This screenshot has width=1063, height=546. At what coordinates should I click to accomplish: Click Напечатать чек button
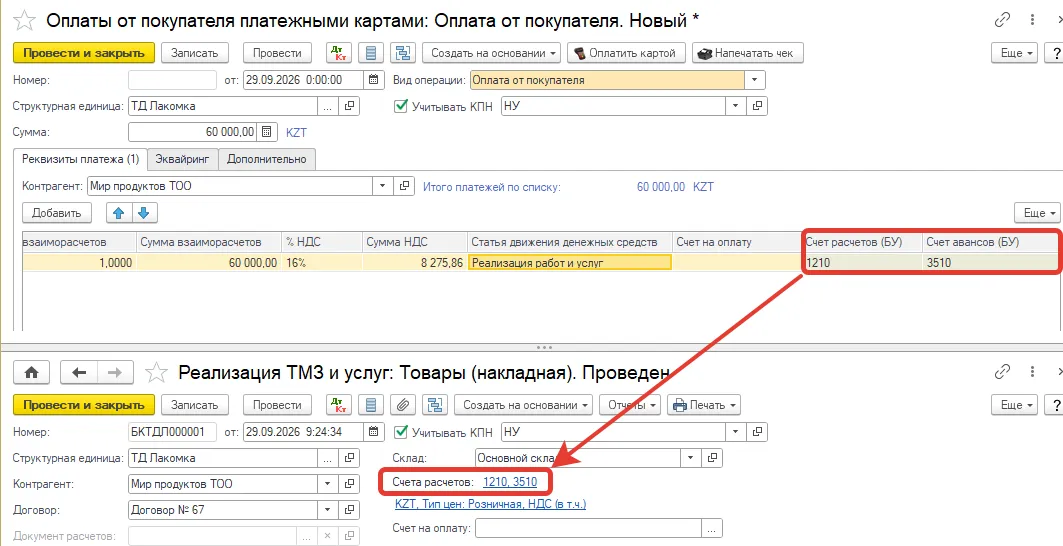(748, 53)
